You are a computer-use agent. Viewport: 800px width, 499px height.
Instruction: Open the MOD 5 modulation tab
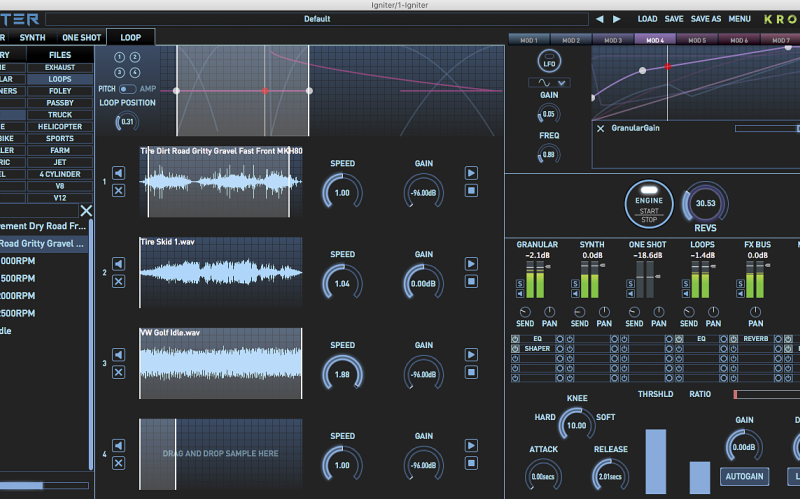697,40
